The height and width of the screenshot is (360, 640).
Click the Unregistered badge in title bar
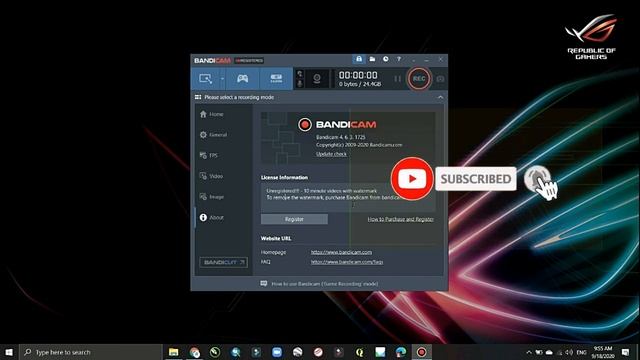[x=249, y=60]
